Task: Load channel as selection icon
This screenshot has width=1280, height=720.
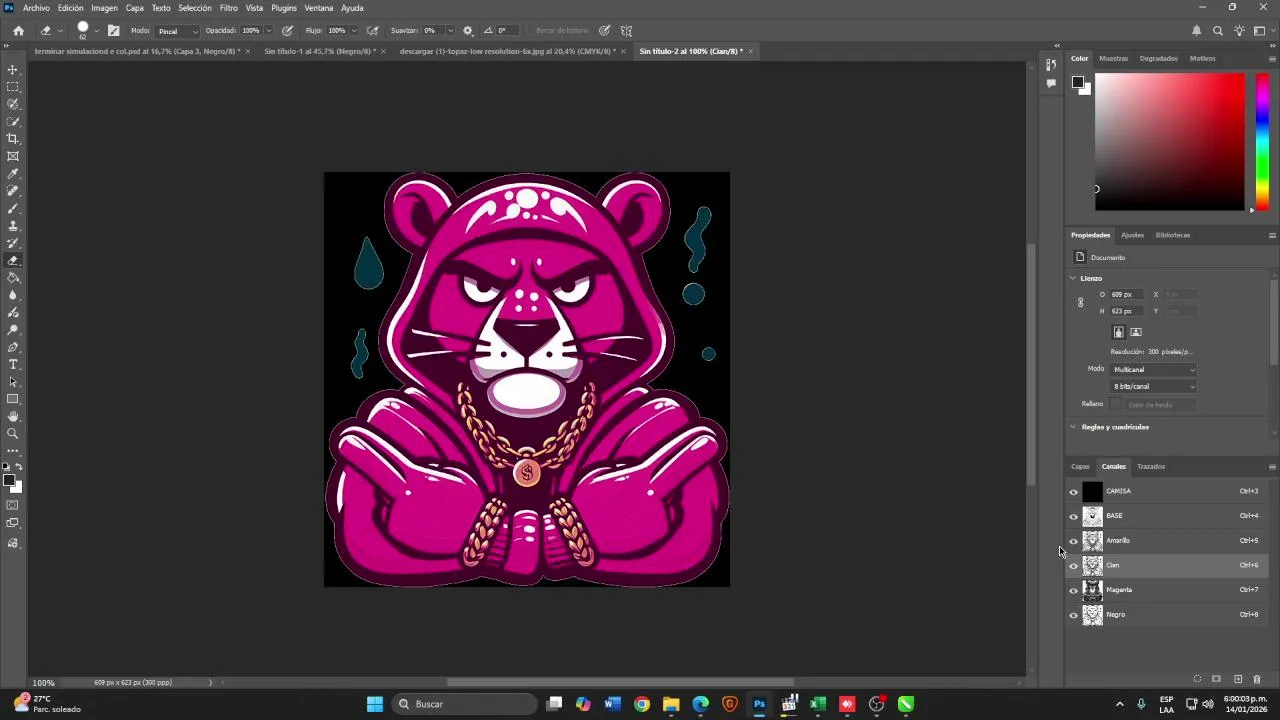Action: click(x=1197, y=679)
